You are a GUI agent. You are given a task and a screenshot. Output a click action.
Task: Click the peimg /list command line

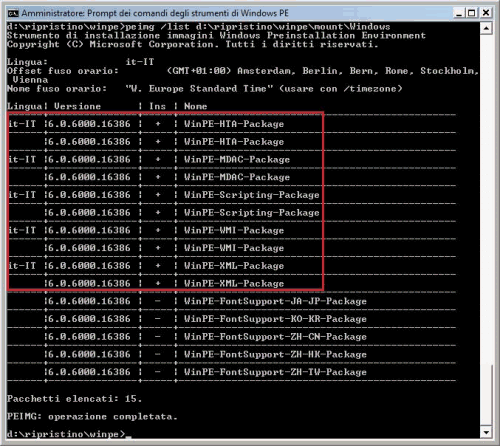pyautogui.click(x=198, y=27)
